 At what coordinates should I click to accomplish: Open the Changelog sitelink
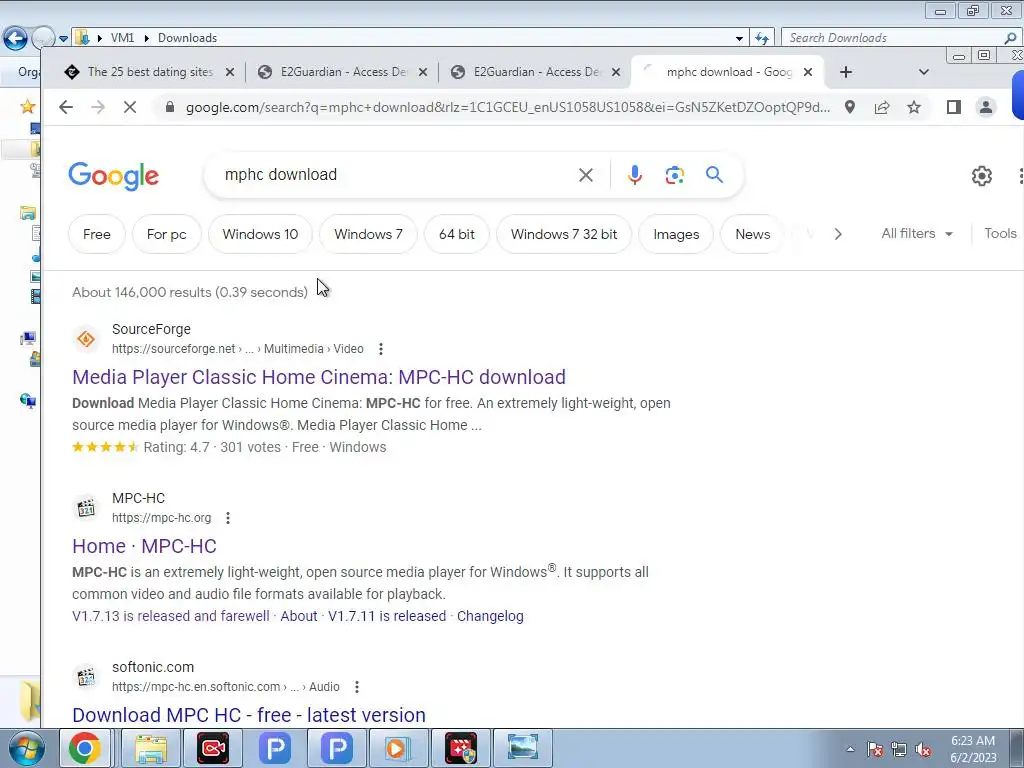[490, 616]
